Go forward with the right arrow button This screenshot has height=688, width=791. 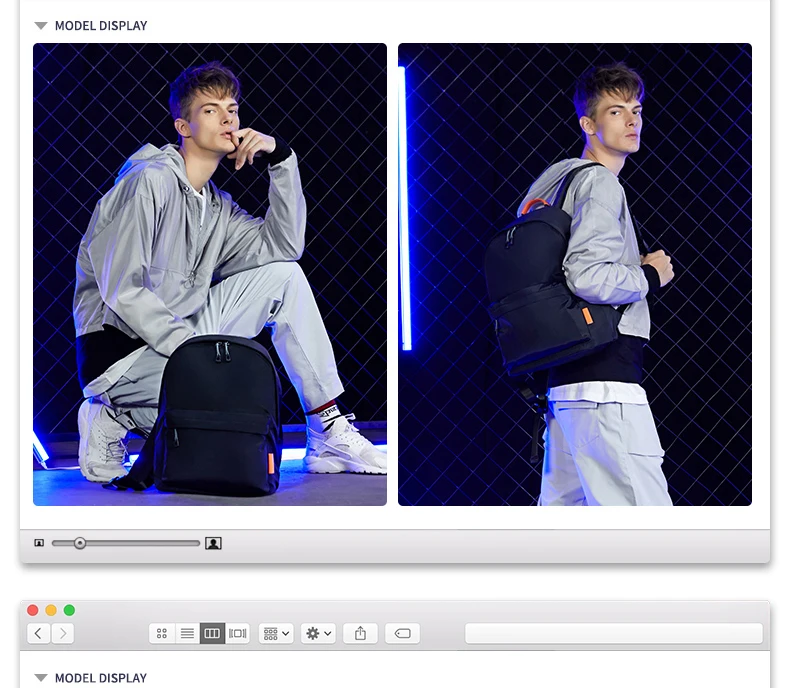pyautogui.click(x=63, y=633)
